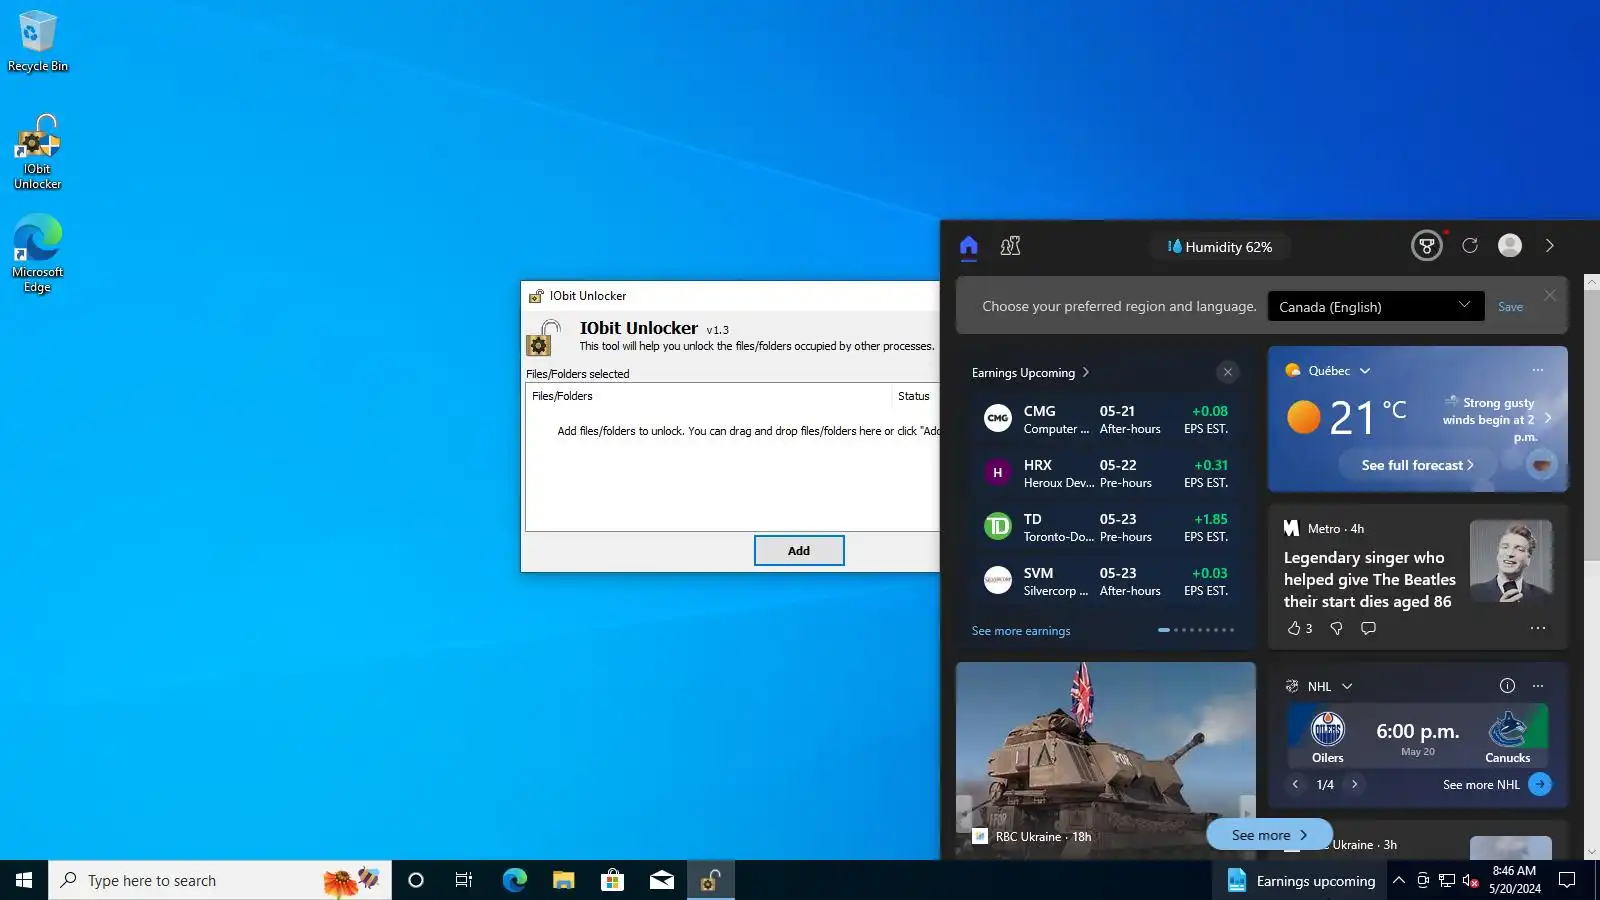Open the notification center icon
Image resolution: width=1600 pixels, height=900 pixels.
[1567, 880]
